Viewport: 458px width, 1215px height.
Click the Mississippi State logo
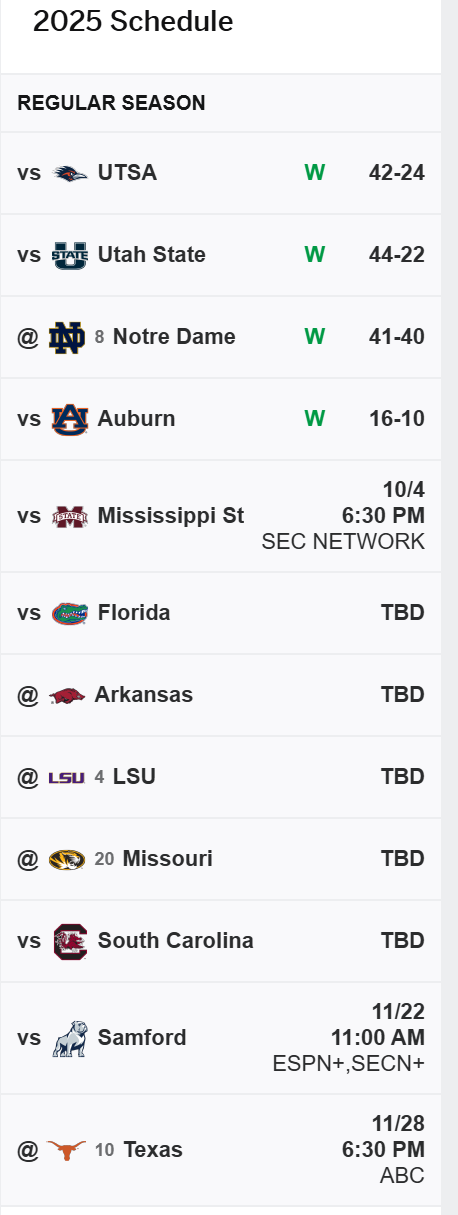(70, 516)
